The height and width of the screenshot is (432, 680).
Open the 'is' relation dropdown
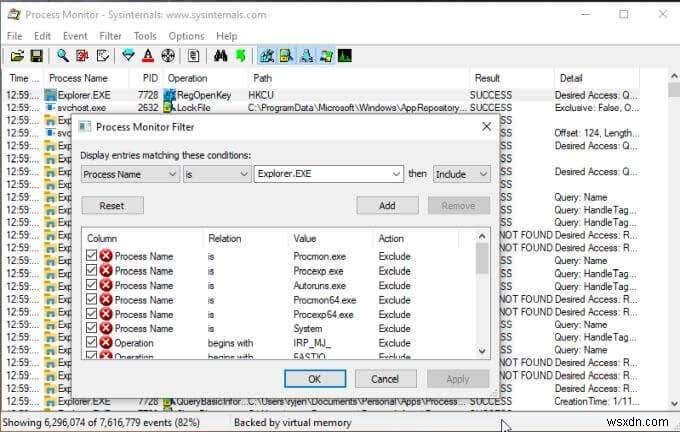click(x=217, y=174)
